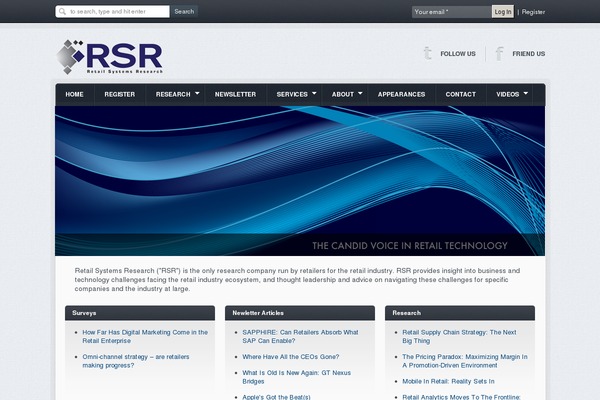Image resolution: width=600 pixels, height=400 pixels.
Task: Expand the VIDEOS dropdown arrow
Action: tap(526, 93)
